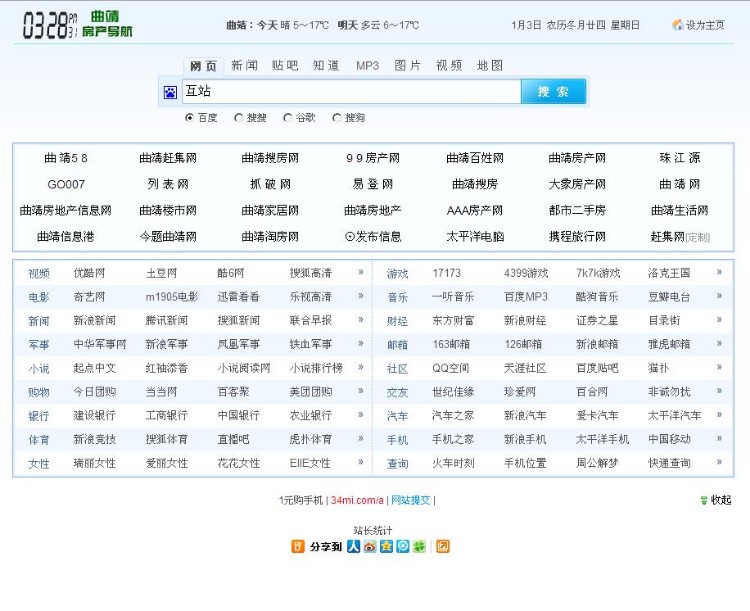Image resolution: width=750 pixels, height=611 pixels.
Task: Click the green clover share icon
Action: click(x=419, y=546)
